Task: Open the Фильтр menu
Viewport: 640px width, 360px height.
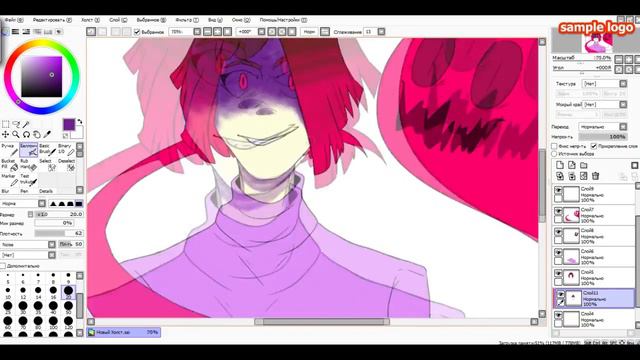Action: pos(187,20)
